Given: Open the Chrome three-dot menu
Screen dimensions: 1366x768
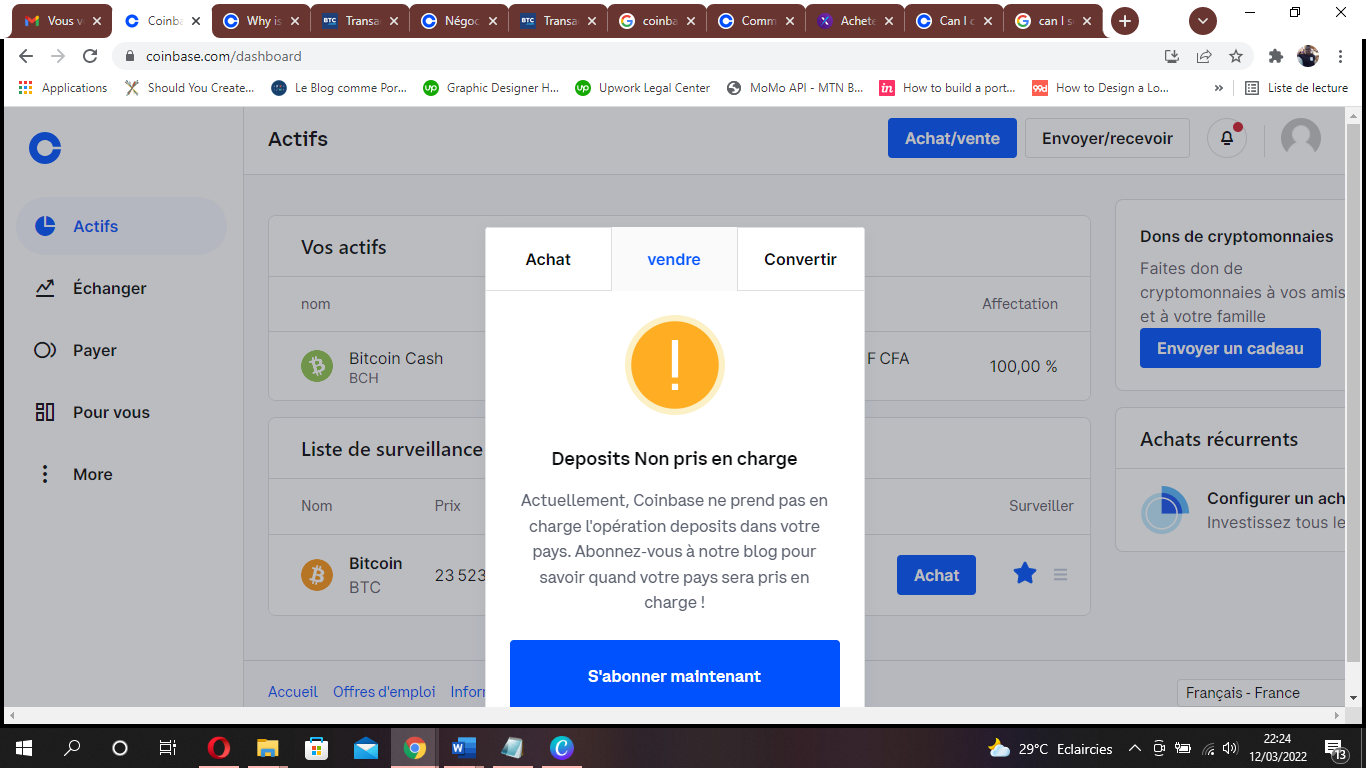Looking at the screenshot, I should tap(1340, 56).
